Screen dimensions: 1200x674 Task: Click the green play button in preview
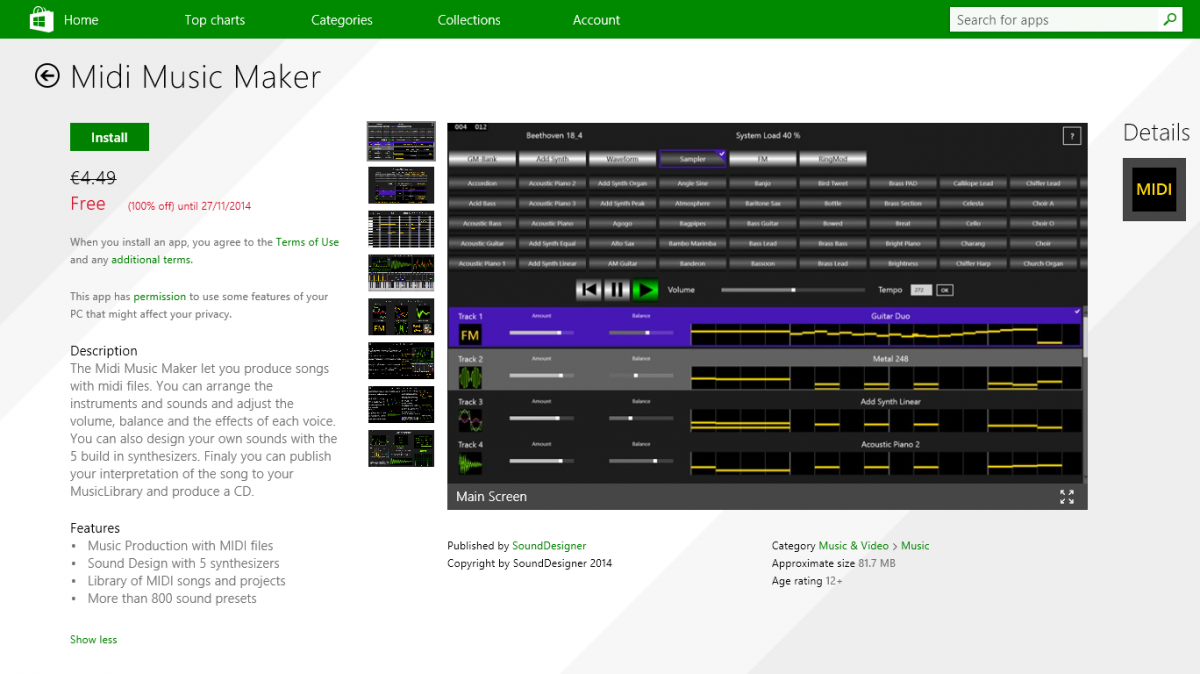click(x=645, y=290)
